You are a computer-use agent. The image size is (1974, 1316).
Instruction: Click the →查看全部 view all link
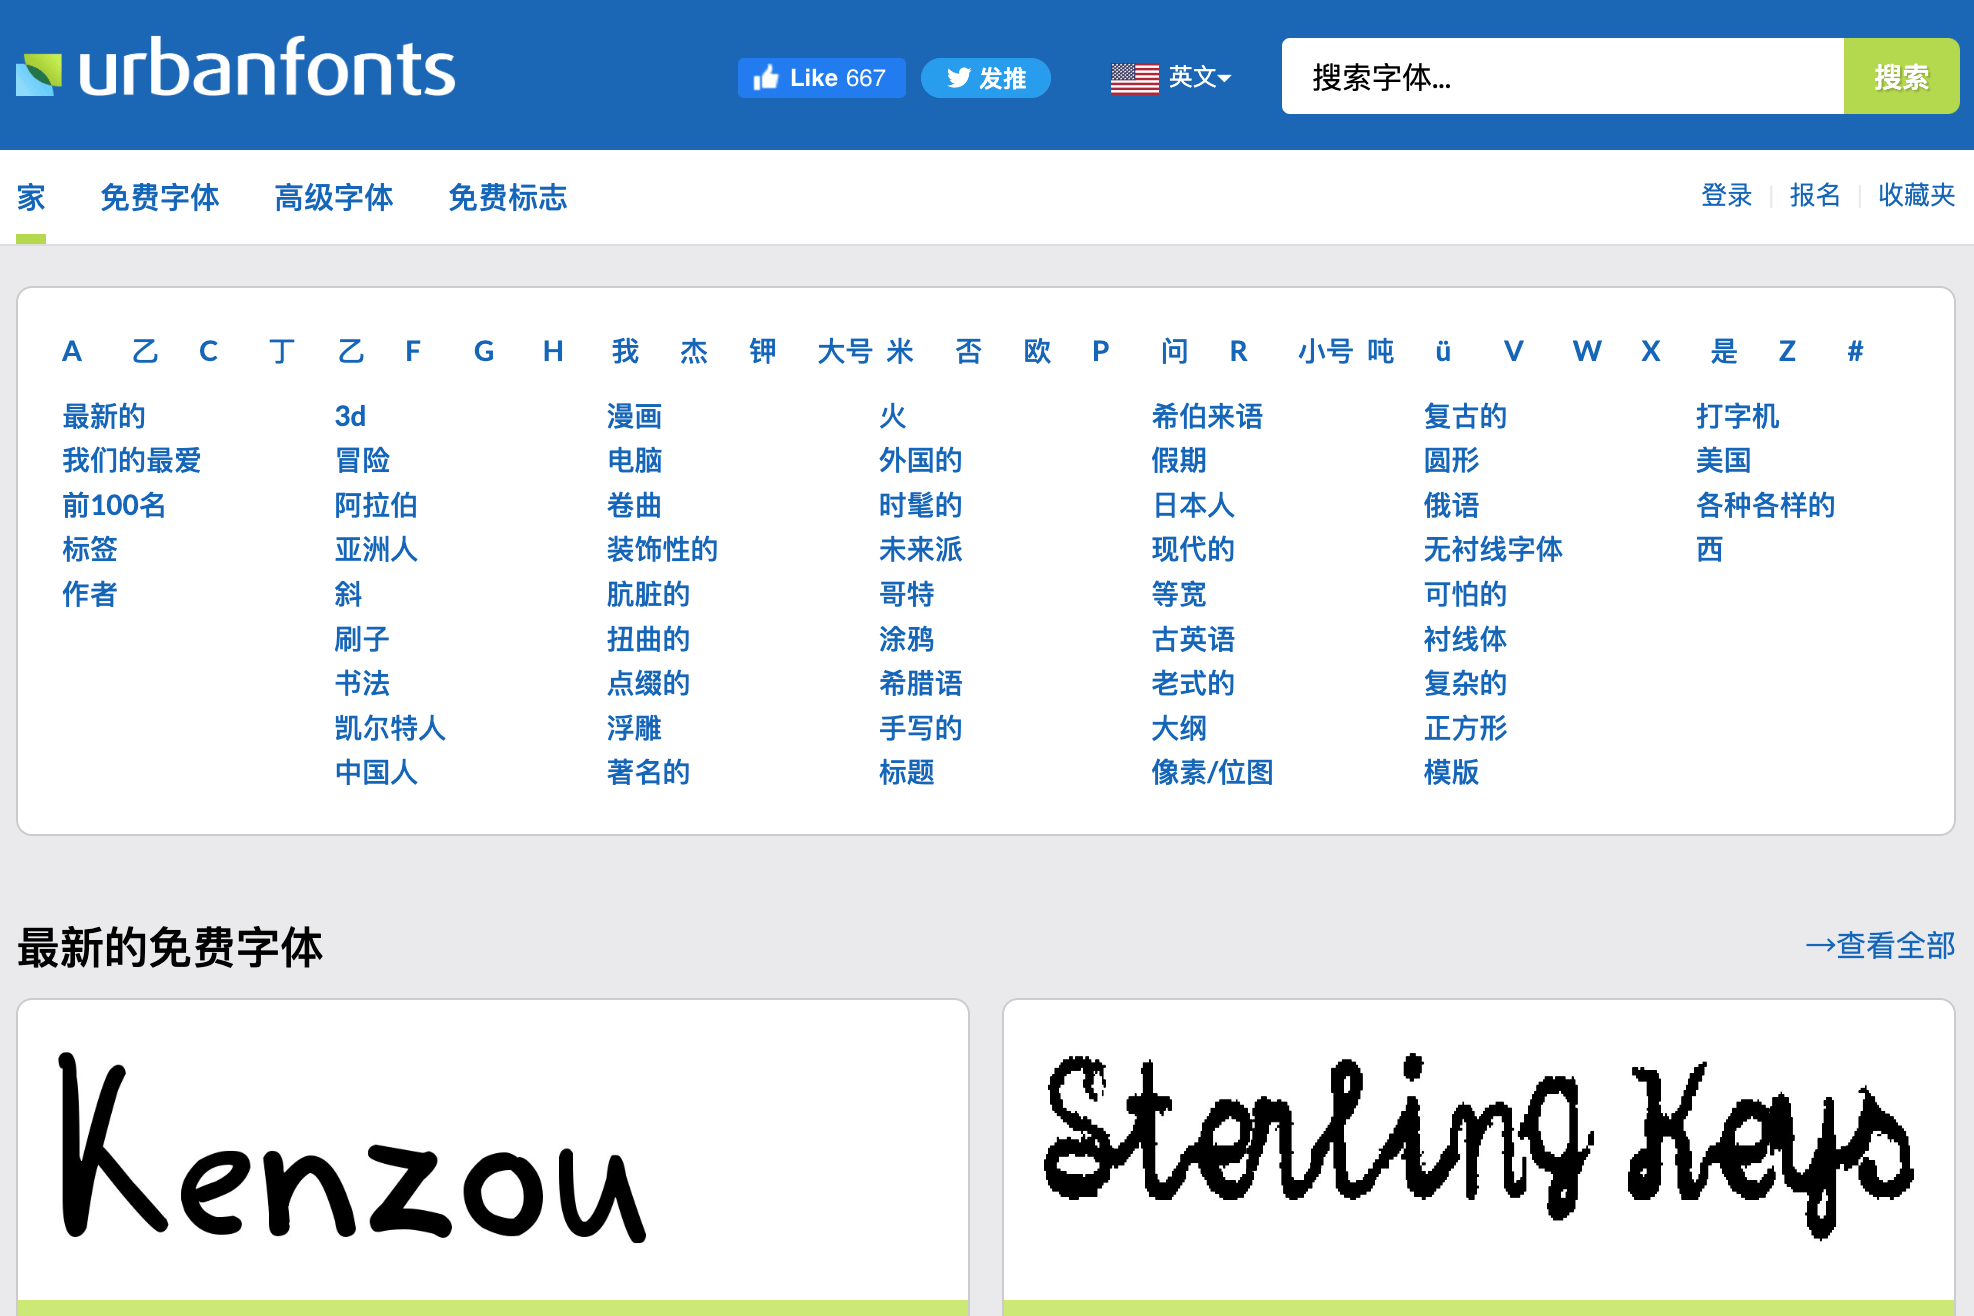(1880, 945)
